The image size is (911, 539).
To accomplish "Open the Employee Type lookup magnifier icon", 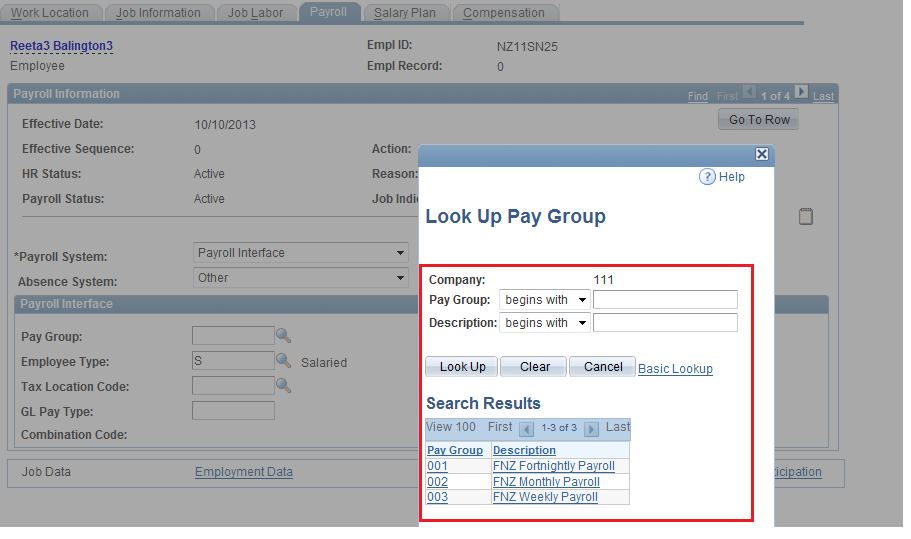I will 284,361.
